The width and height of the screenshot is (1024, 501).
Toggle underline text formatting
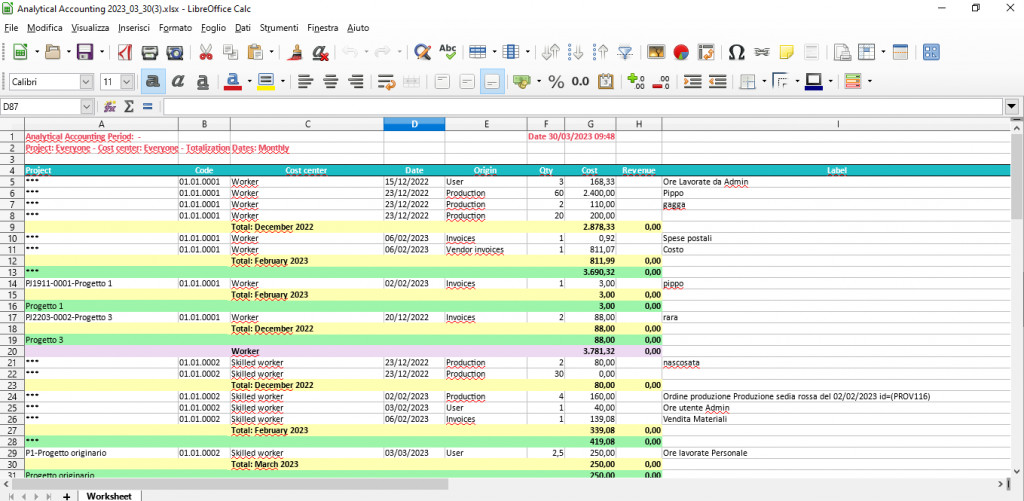[x=203, y=81]
